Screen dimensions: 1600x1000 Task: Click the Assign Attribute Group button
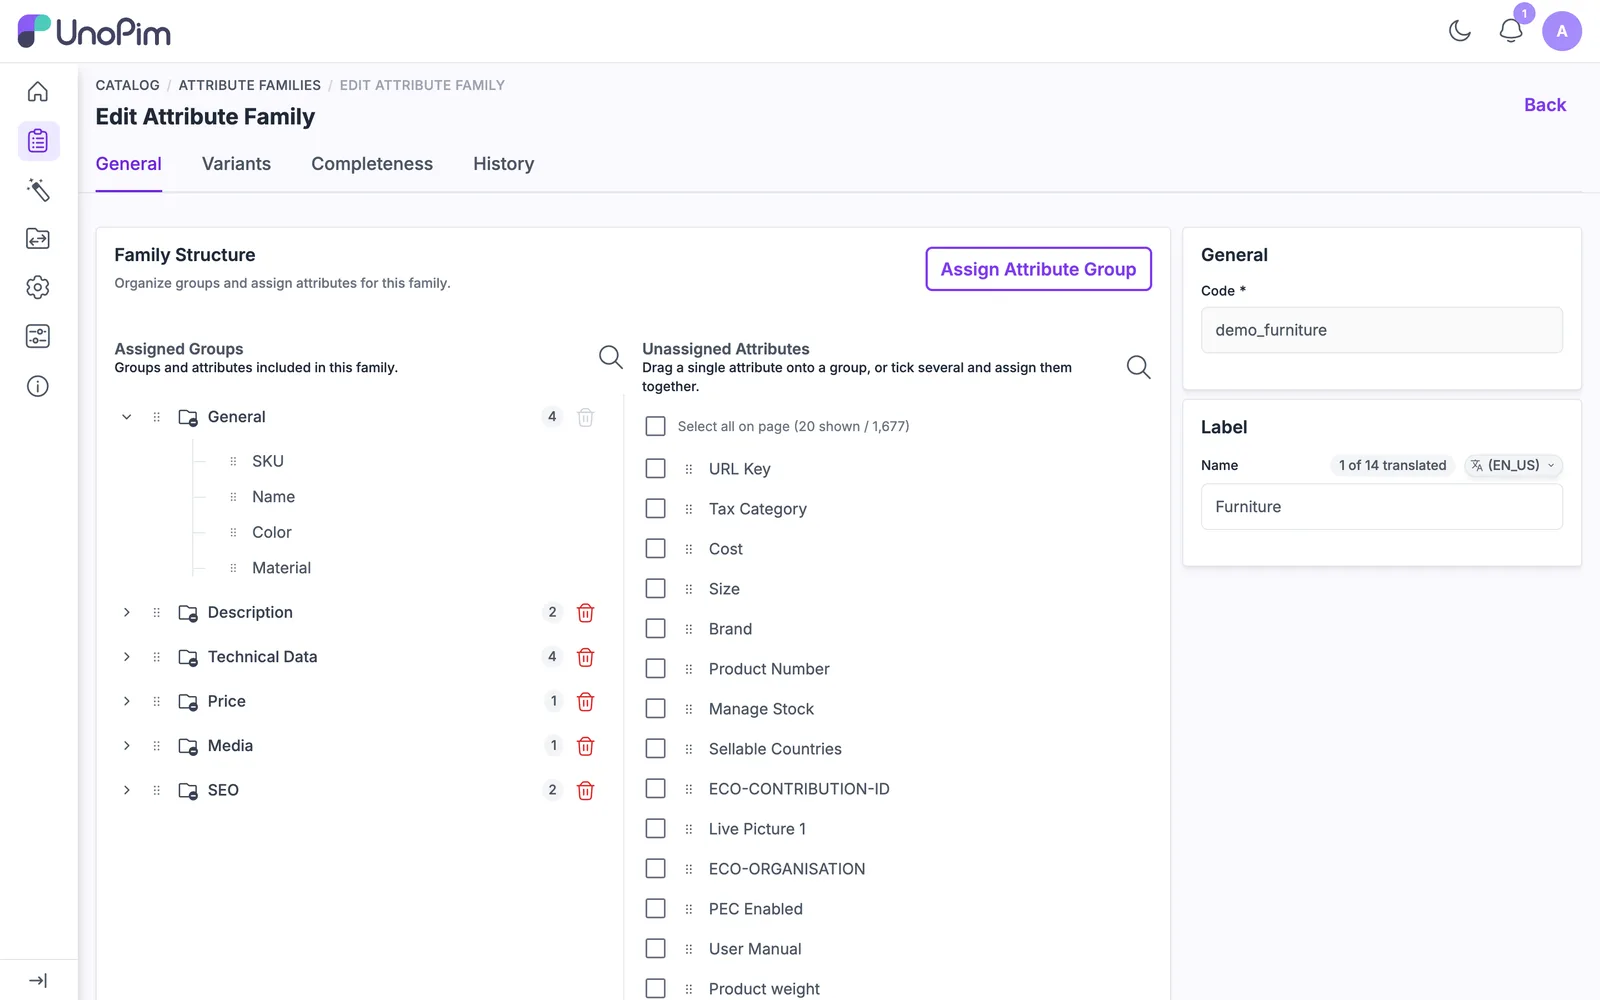1038,269
